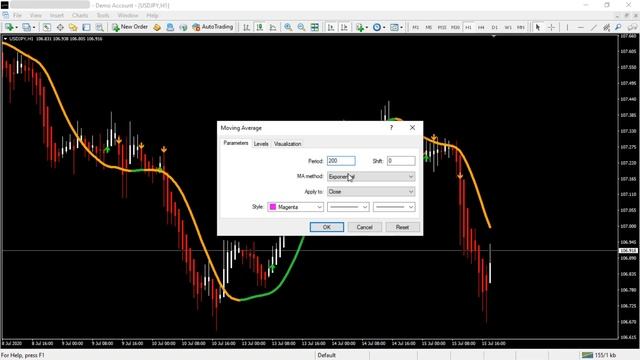
Task: Open the MA method dropdown
Action: pos(371,176)
